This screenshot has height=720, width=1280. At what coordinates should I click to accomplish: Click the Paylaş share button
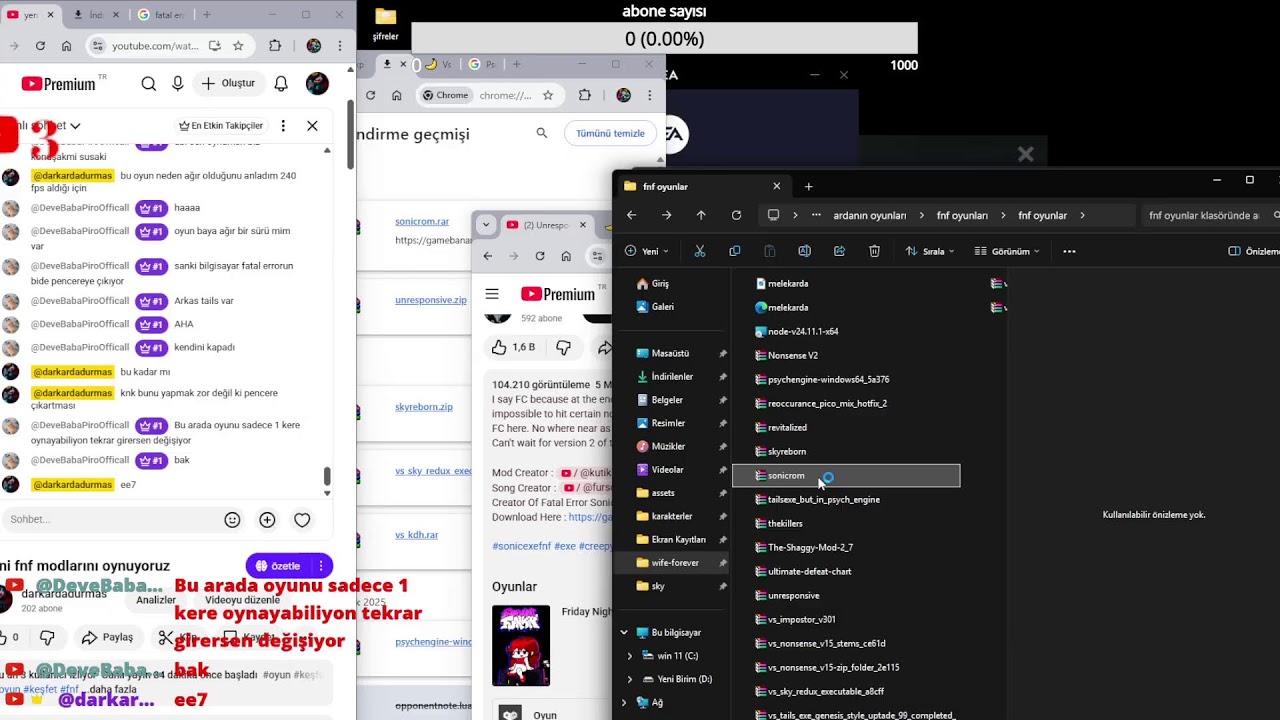[x=108, y=637]
